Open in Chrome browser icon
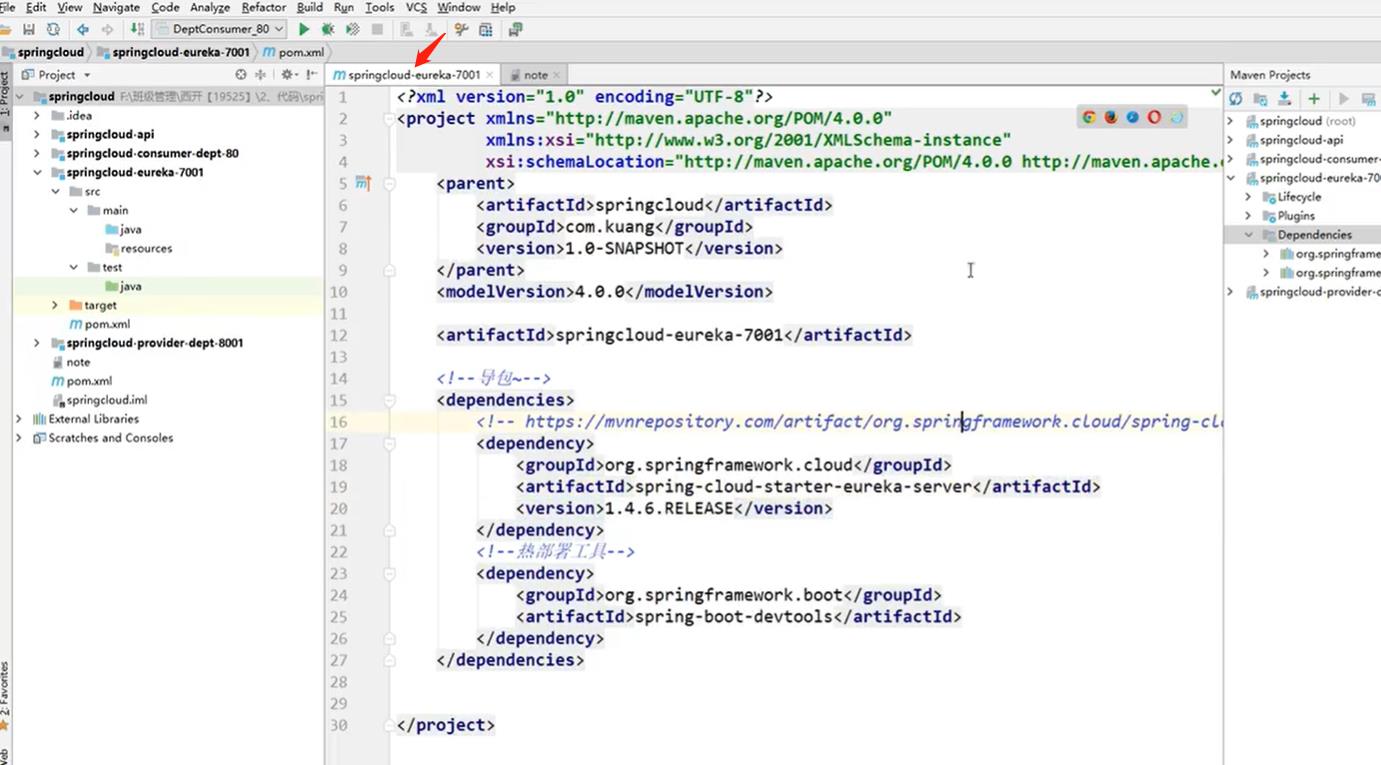 click(1089, 117)
